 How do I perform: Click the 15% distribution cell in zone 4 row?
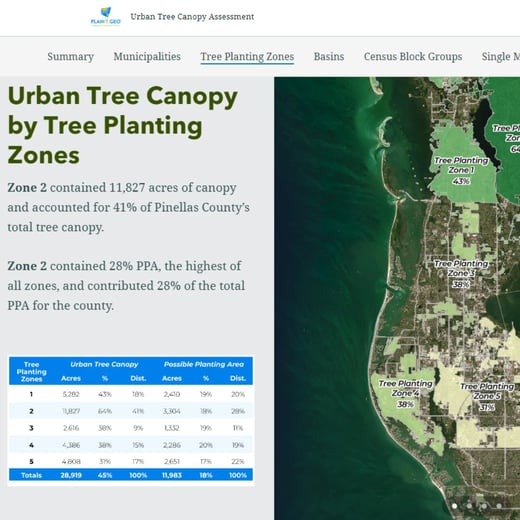[x=138, y=445]
